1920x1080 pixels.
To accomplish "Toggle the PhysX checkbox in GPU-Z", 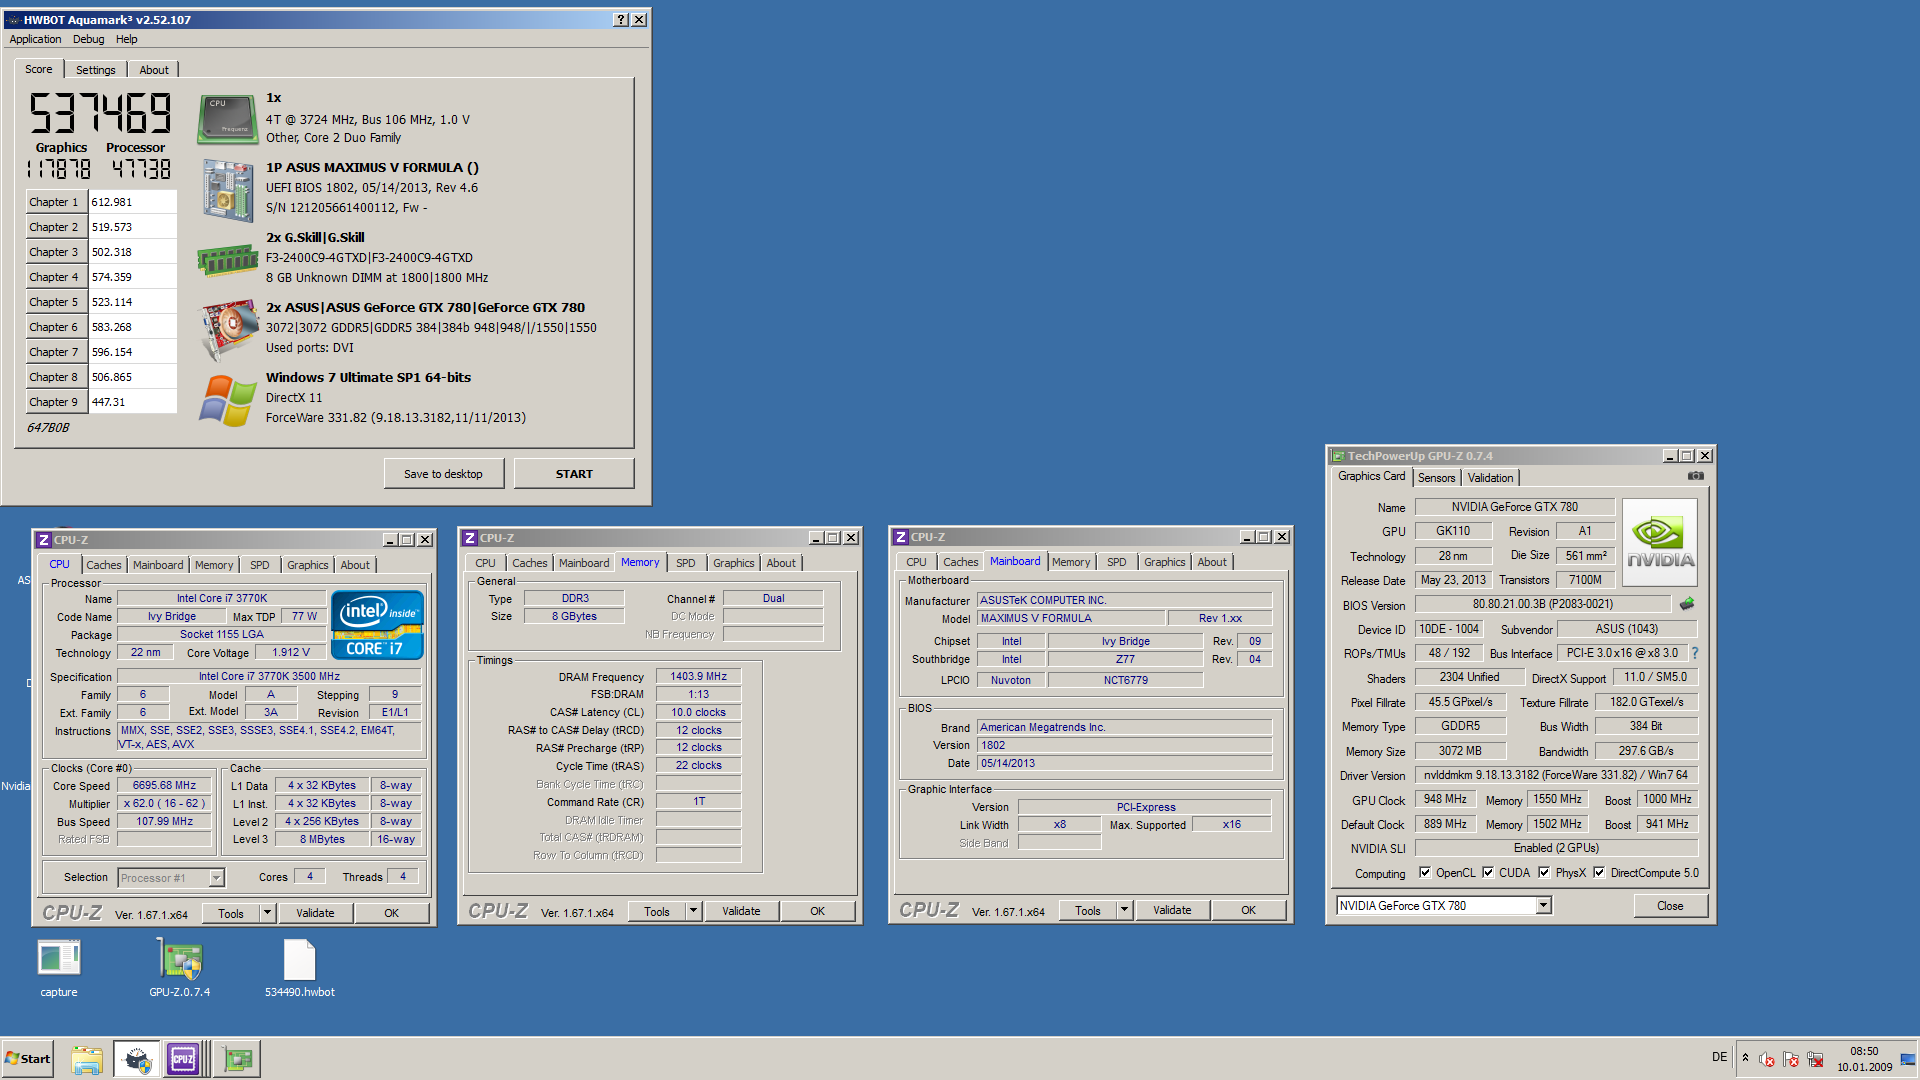I will tap(1544, 873).
